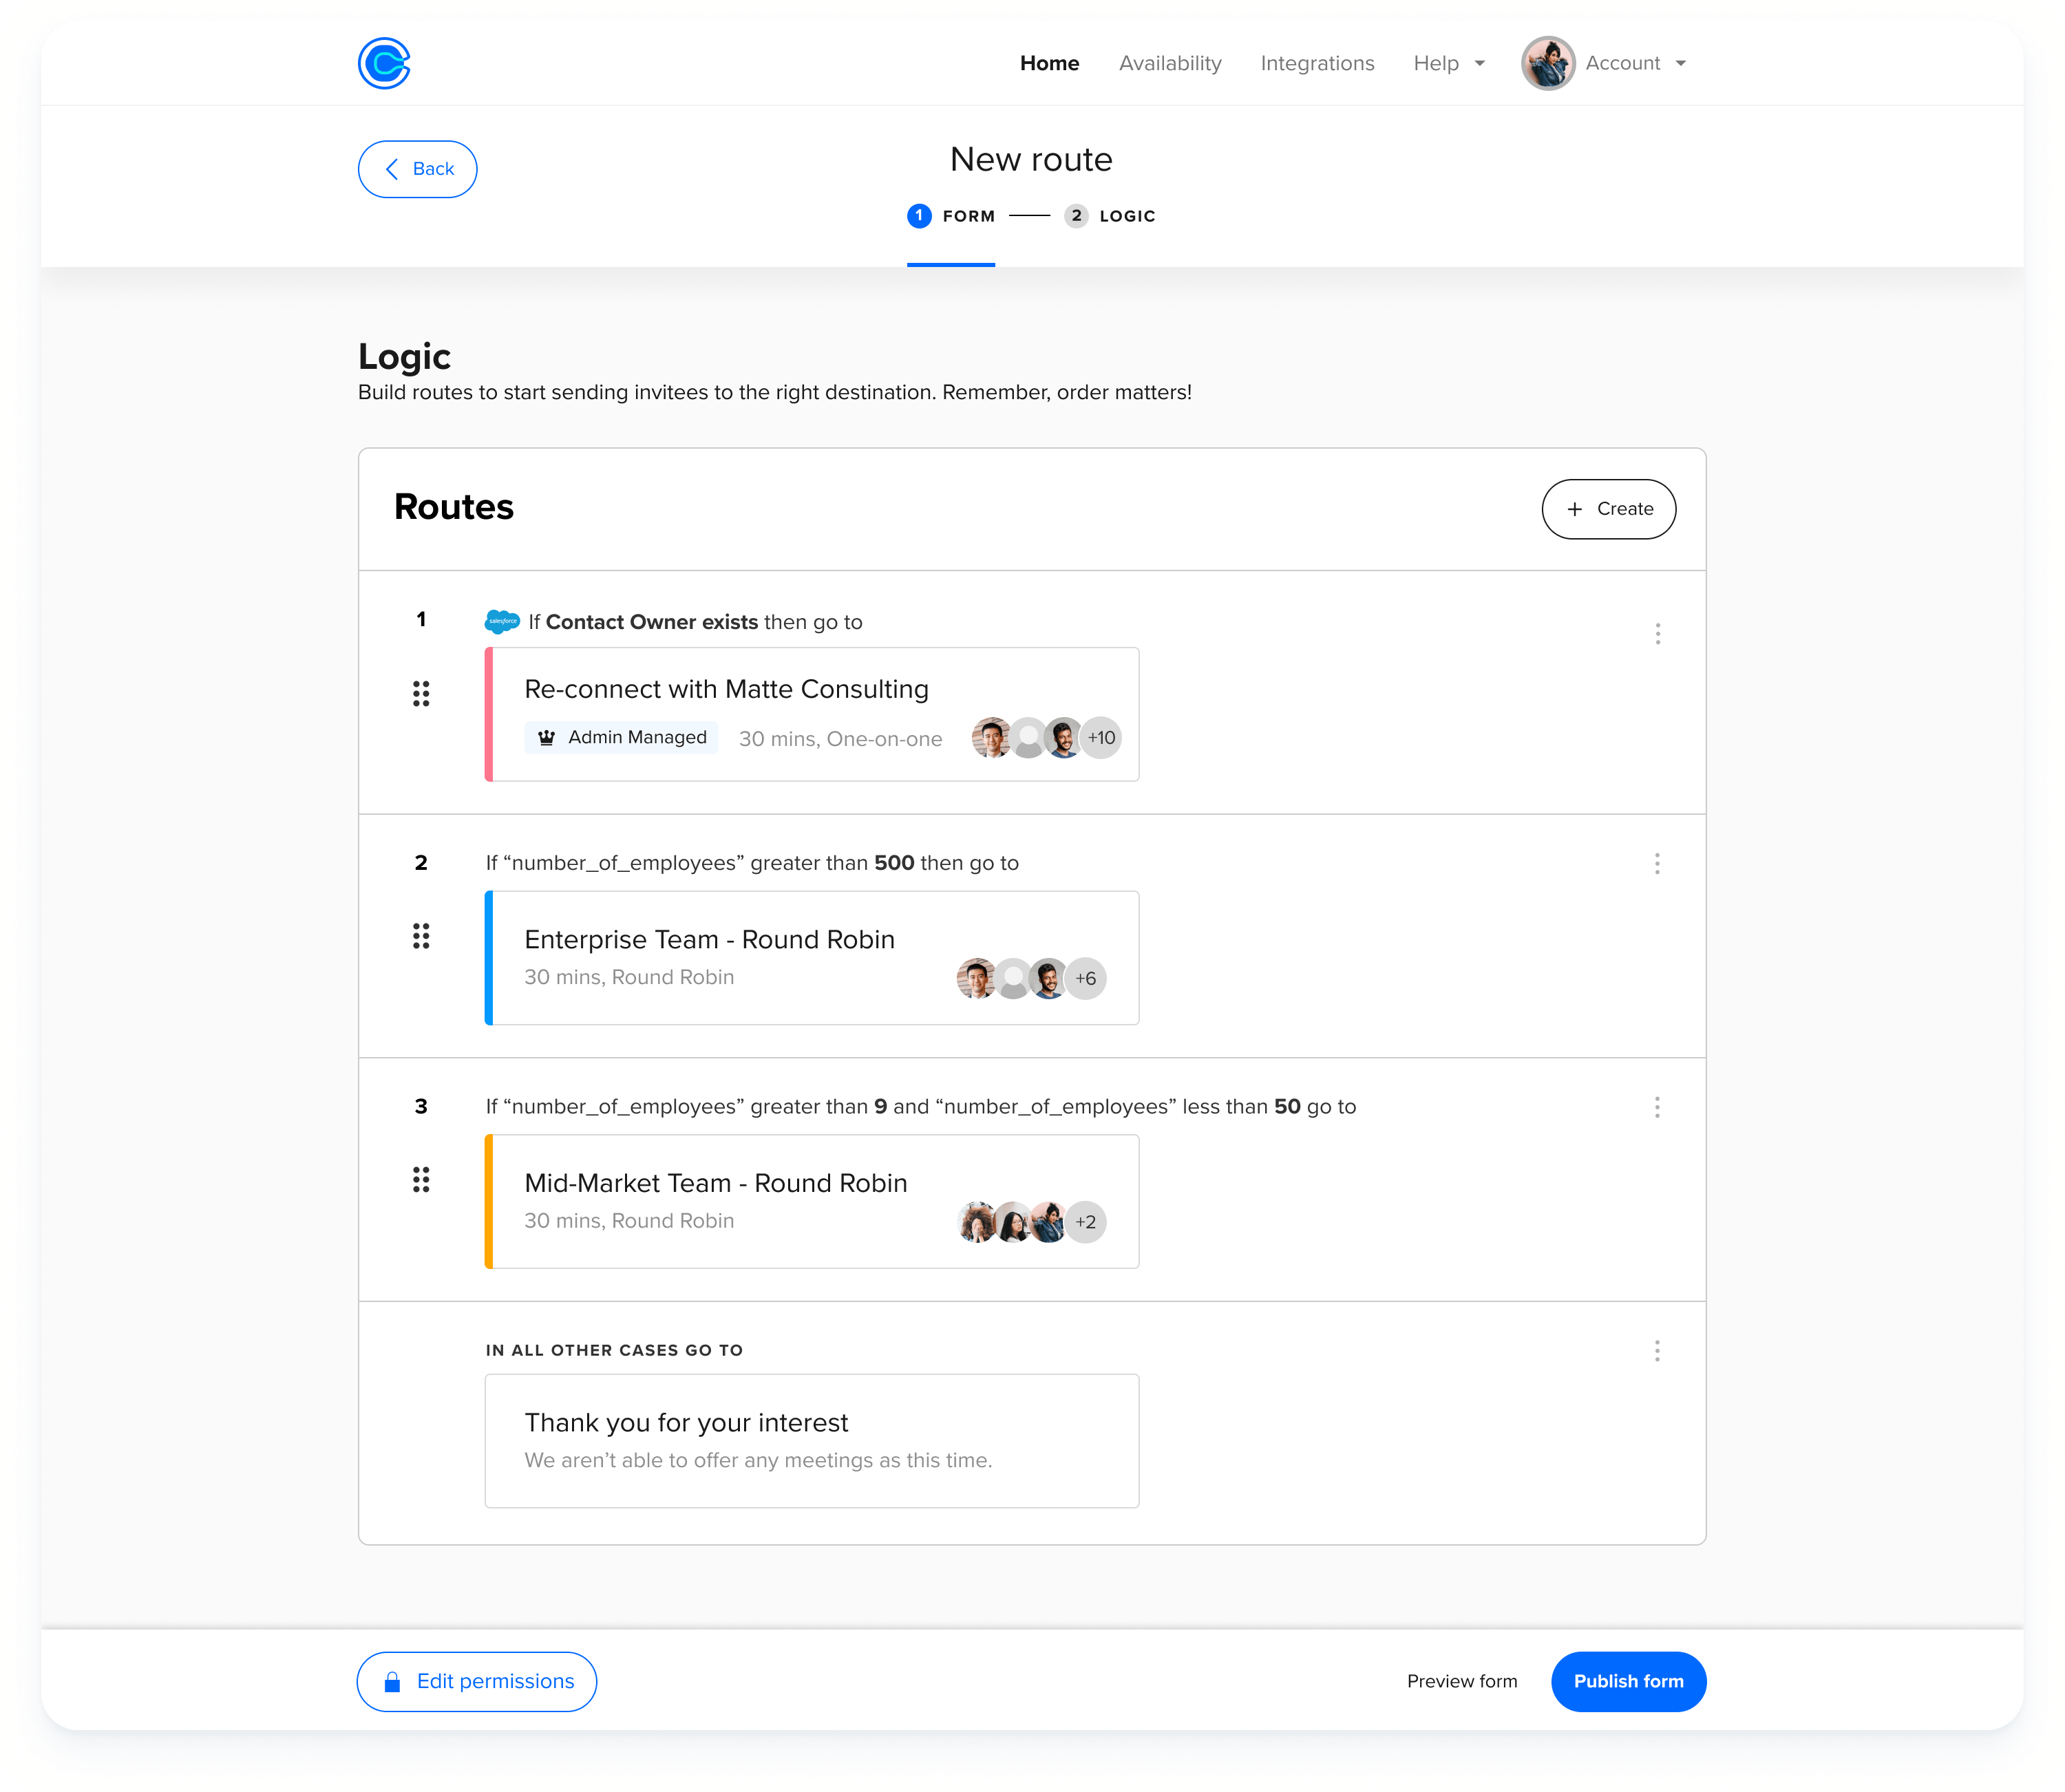Expand the Help dropdown menu
This screenshot has width=2065, height=1792.
click(x=1448, y=63)
